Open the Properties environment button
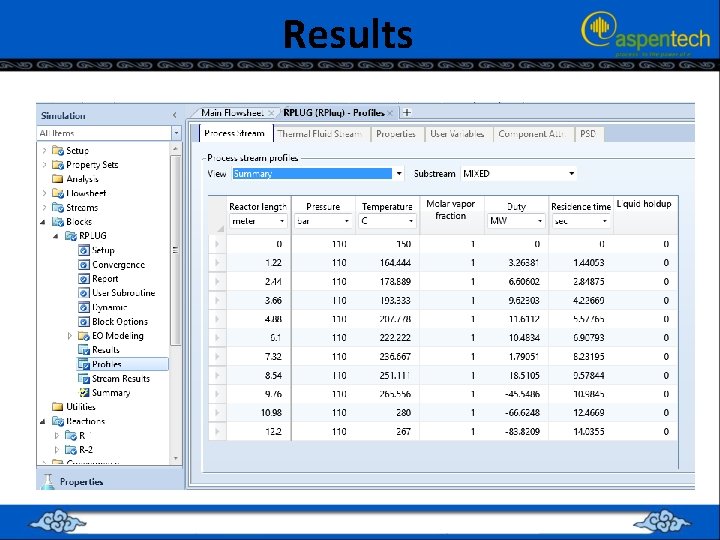This screenshot has height=540, width=720. [110, 481]
